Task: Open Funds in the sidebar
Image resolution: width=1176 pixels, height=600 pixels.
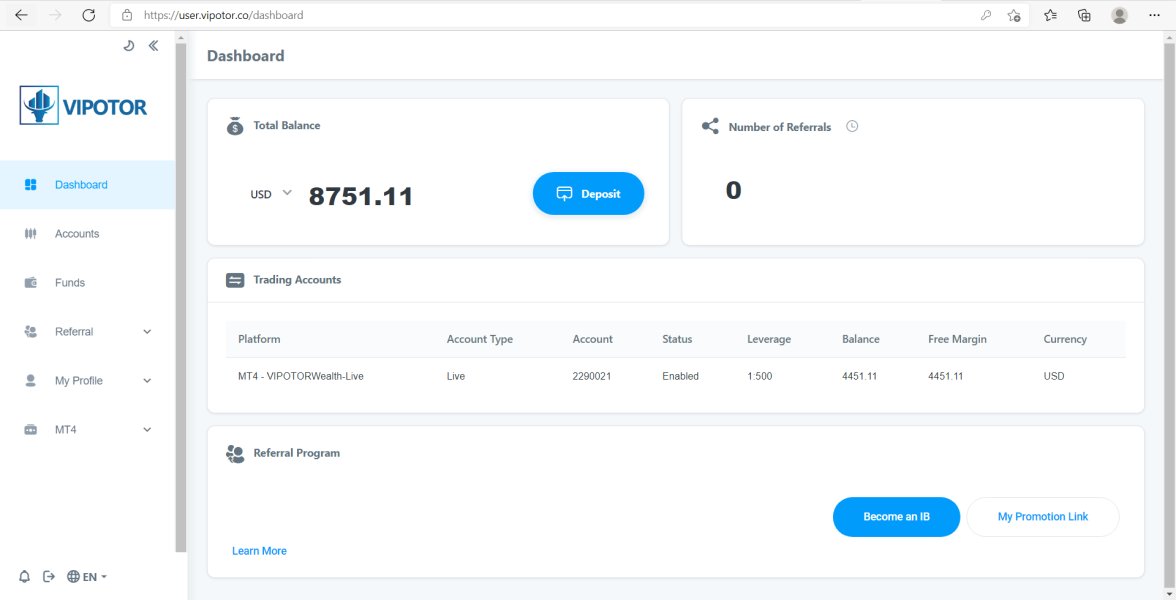Action: (x=70, y=283)
